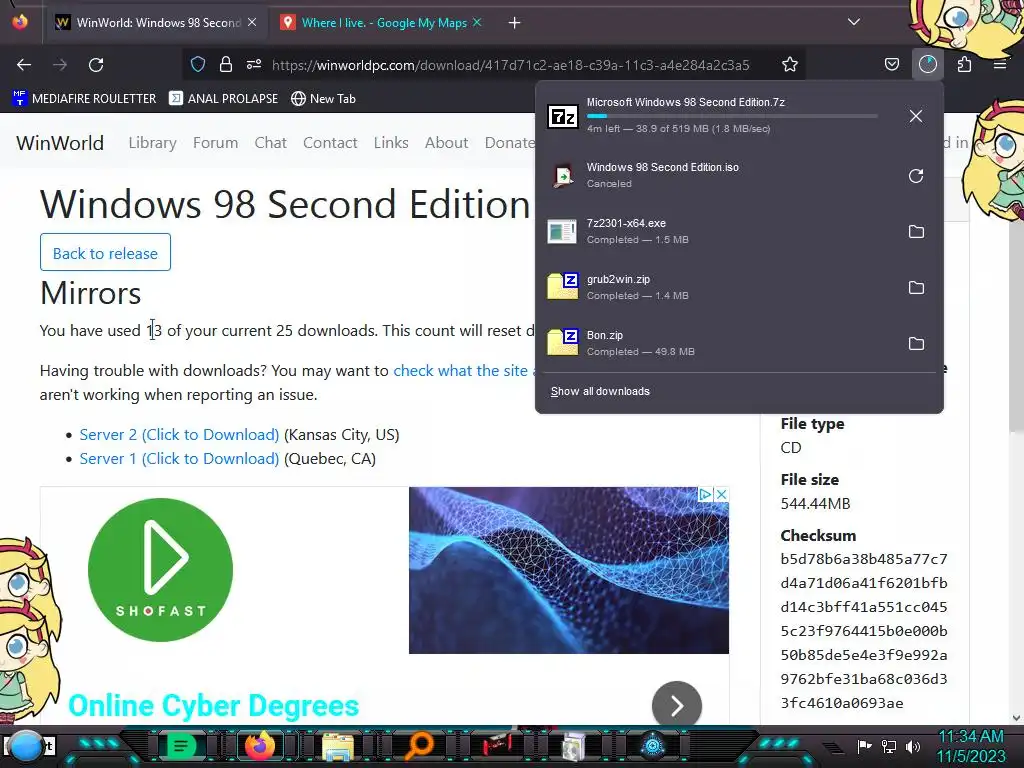This screenshot has width=1024, height=768.
Task: Bookmark this page with the star icon
Action: tap(790, 64)
